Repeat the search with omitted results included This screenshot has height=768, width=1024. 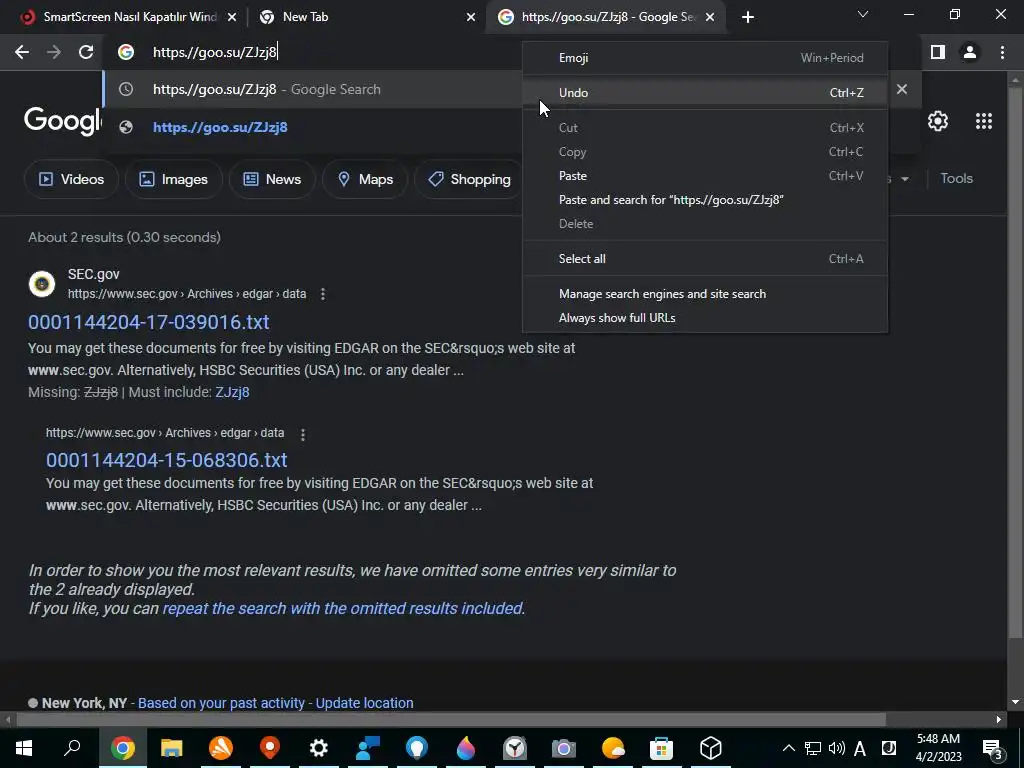[x=343, y=608]
